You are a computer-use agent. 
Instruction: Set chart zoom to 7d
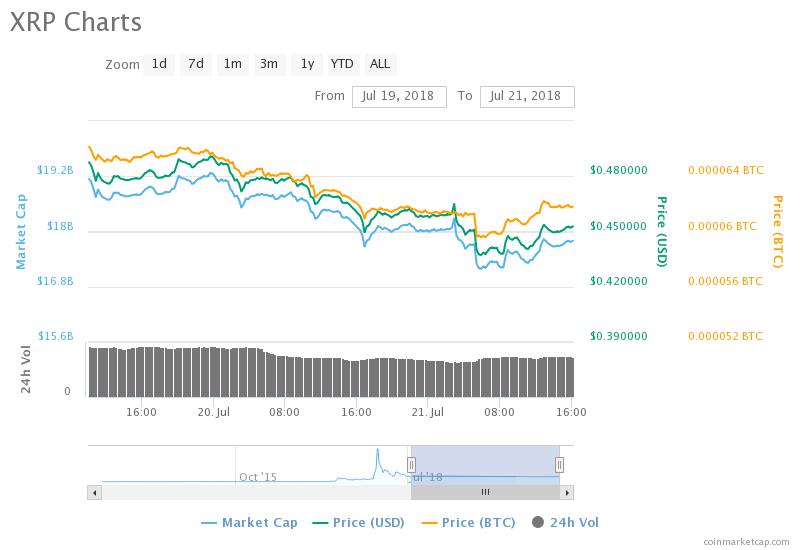tap(196, 64)
